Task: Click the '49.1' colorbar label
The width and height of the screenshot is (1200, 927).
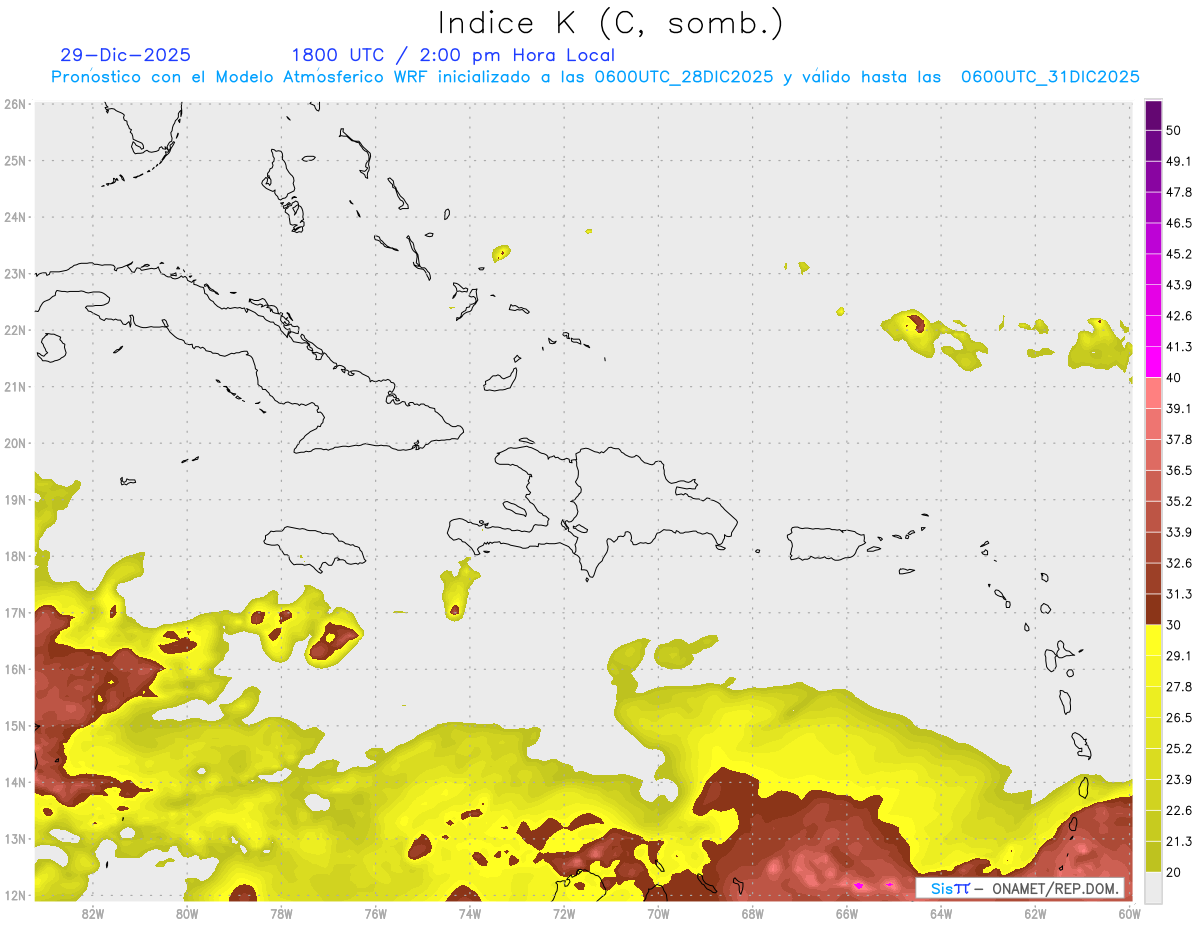Action: [x=1178, y=161]
